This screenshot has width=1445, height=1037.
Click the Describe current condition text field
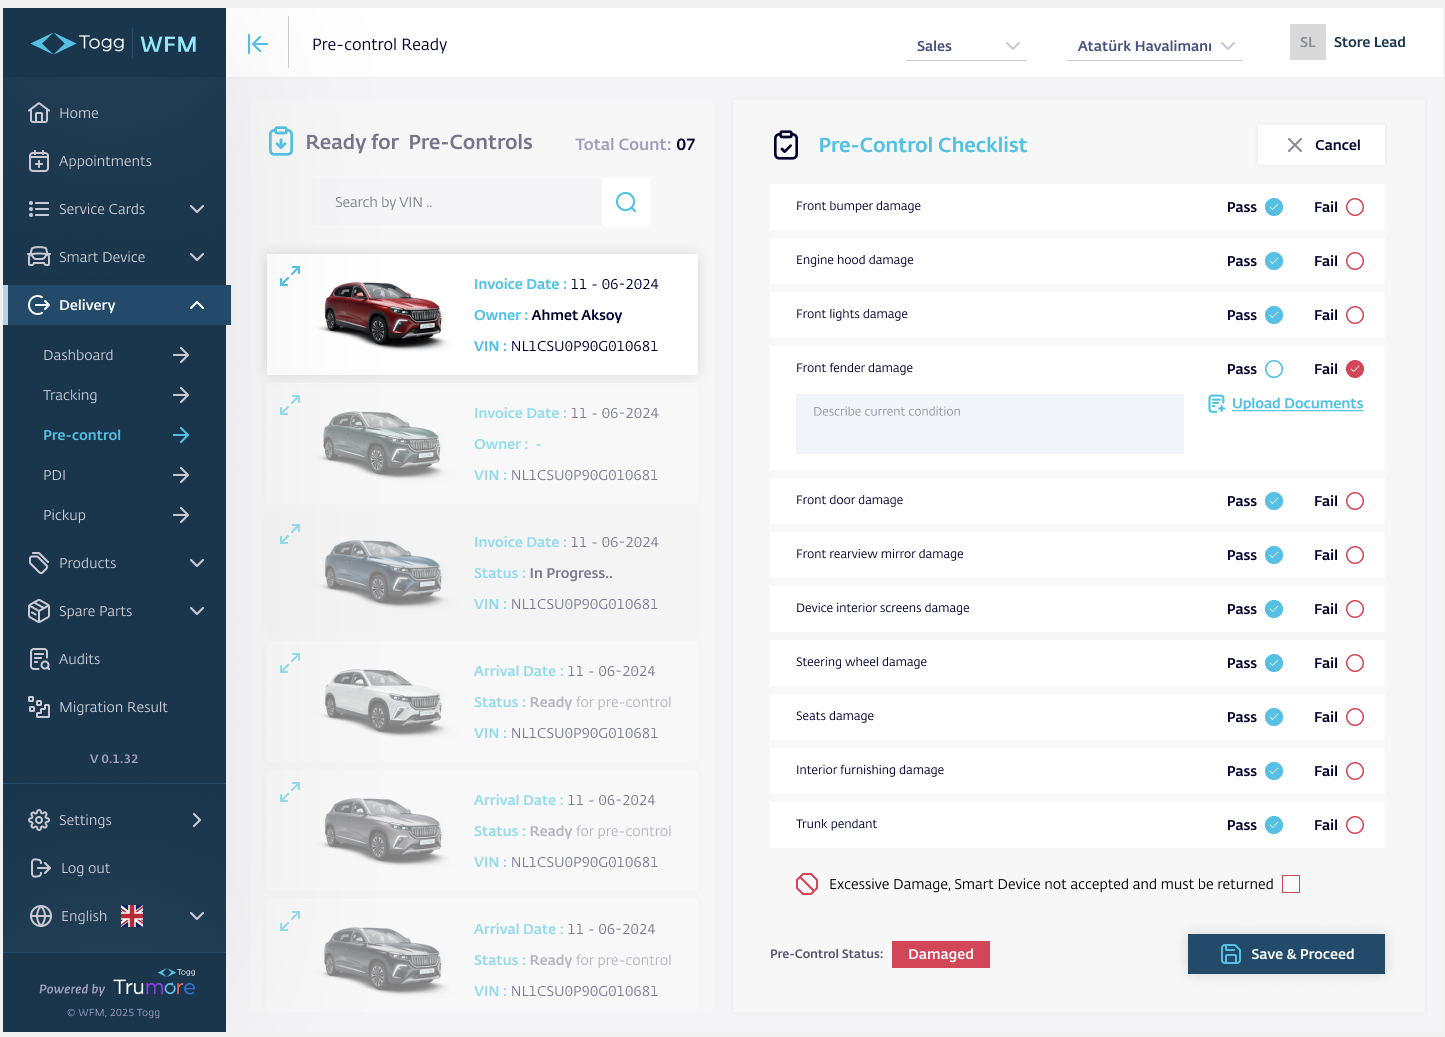pos(989,424)
